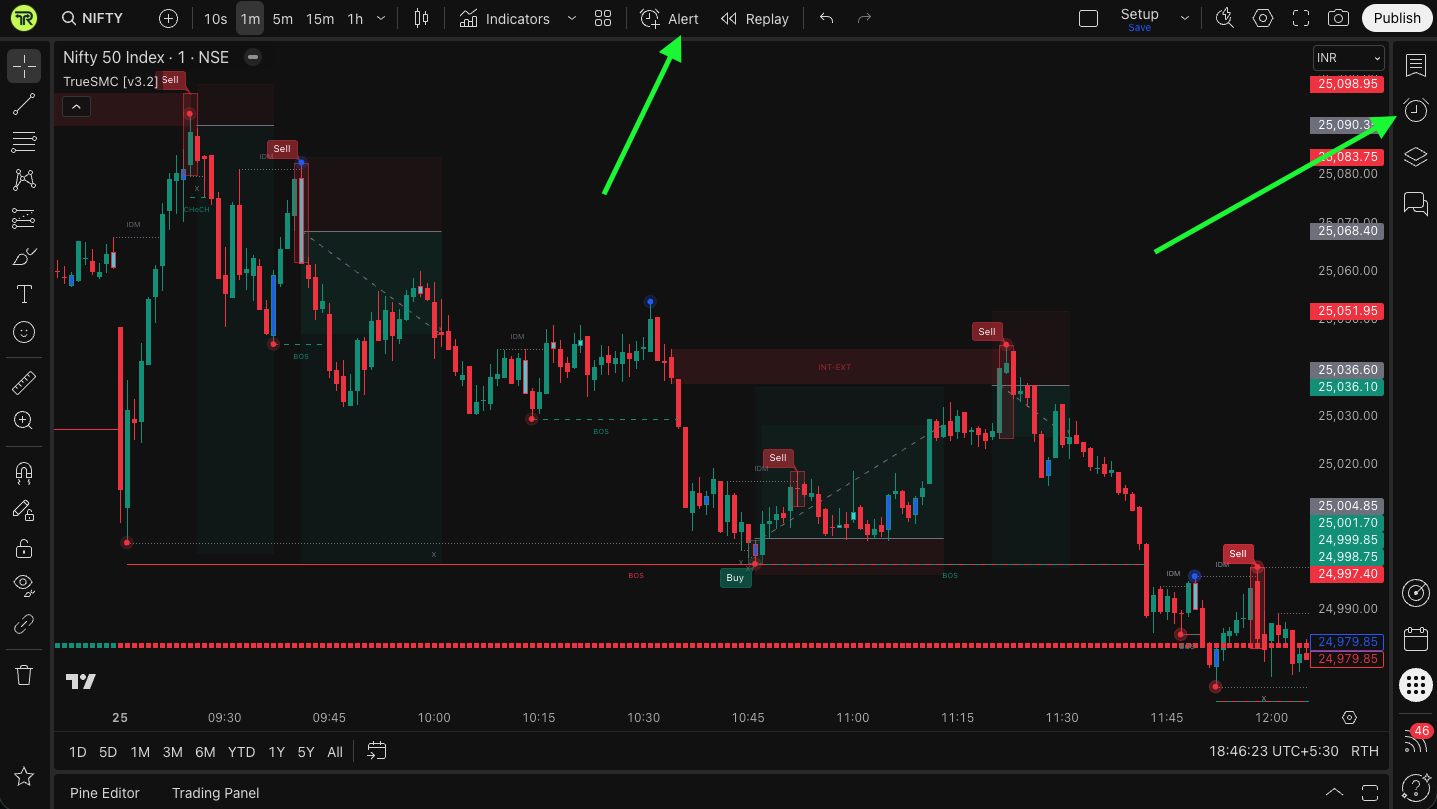This screenshot has width=1437, height=809.
Task: Collapse the TrueSMC indicator legend
Action: click(76, 106)
